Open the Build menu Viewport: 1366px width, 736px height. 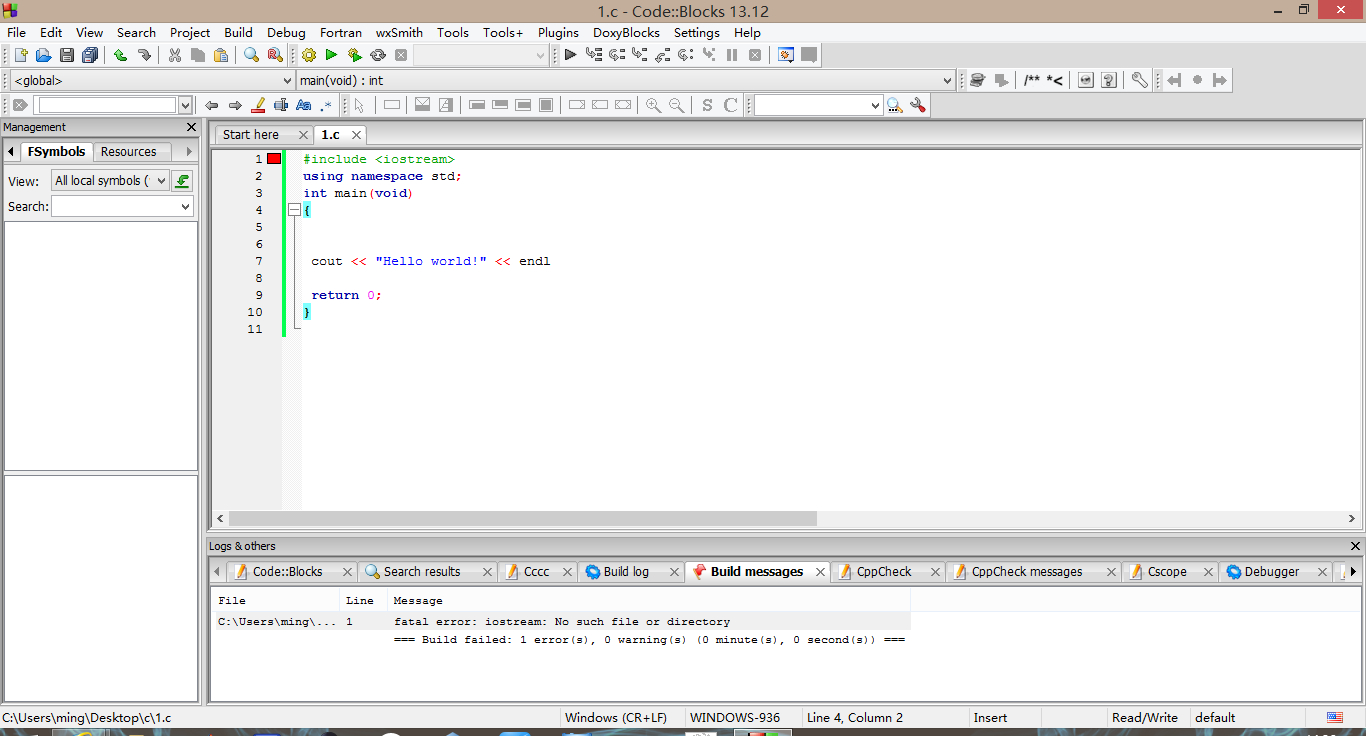click(x=238, y=32)
